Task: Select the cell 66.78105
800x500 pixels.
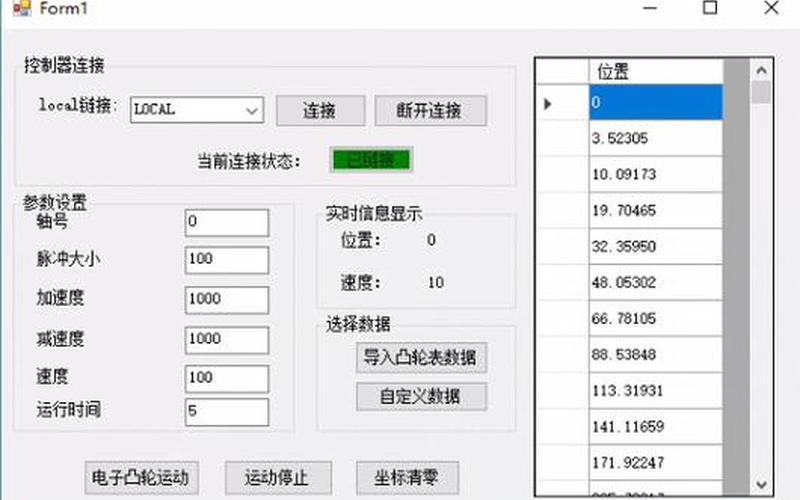Action: tap(656, 319)
